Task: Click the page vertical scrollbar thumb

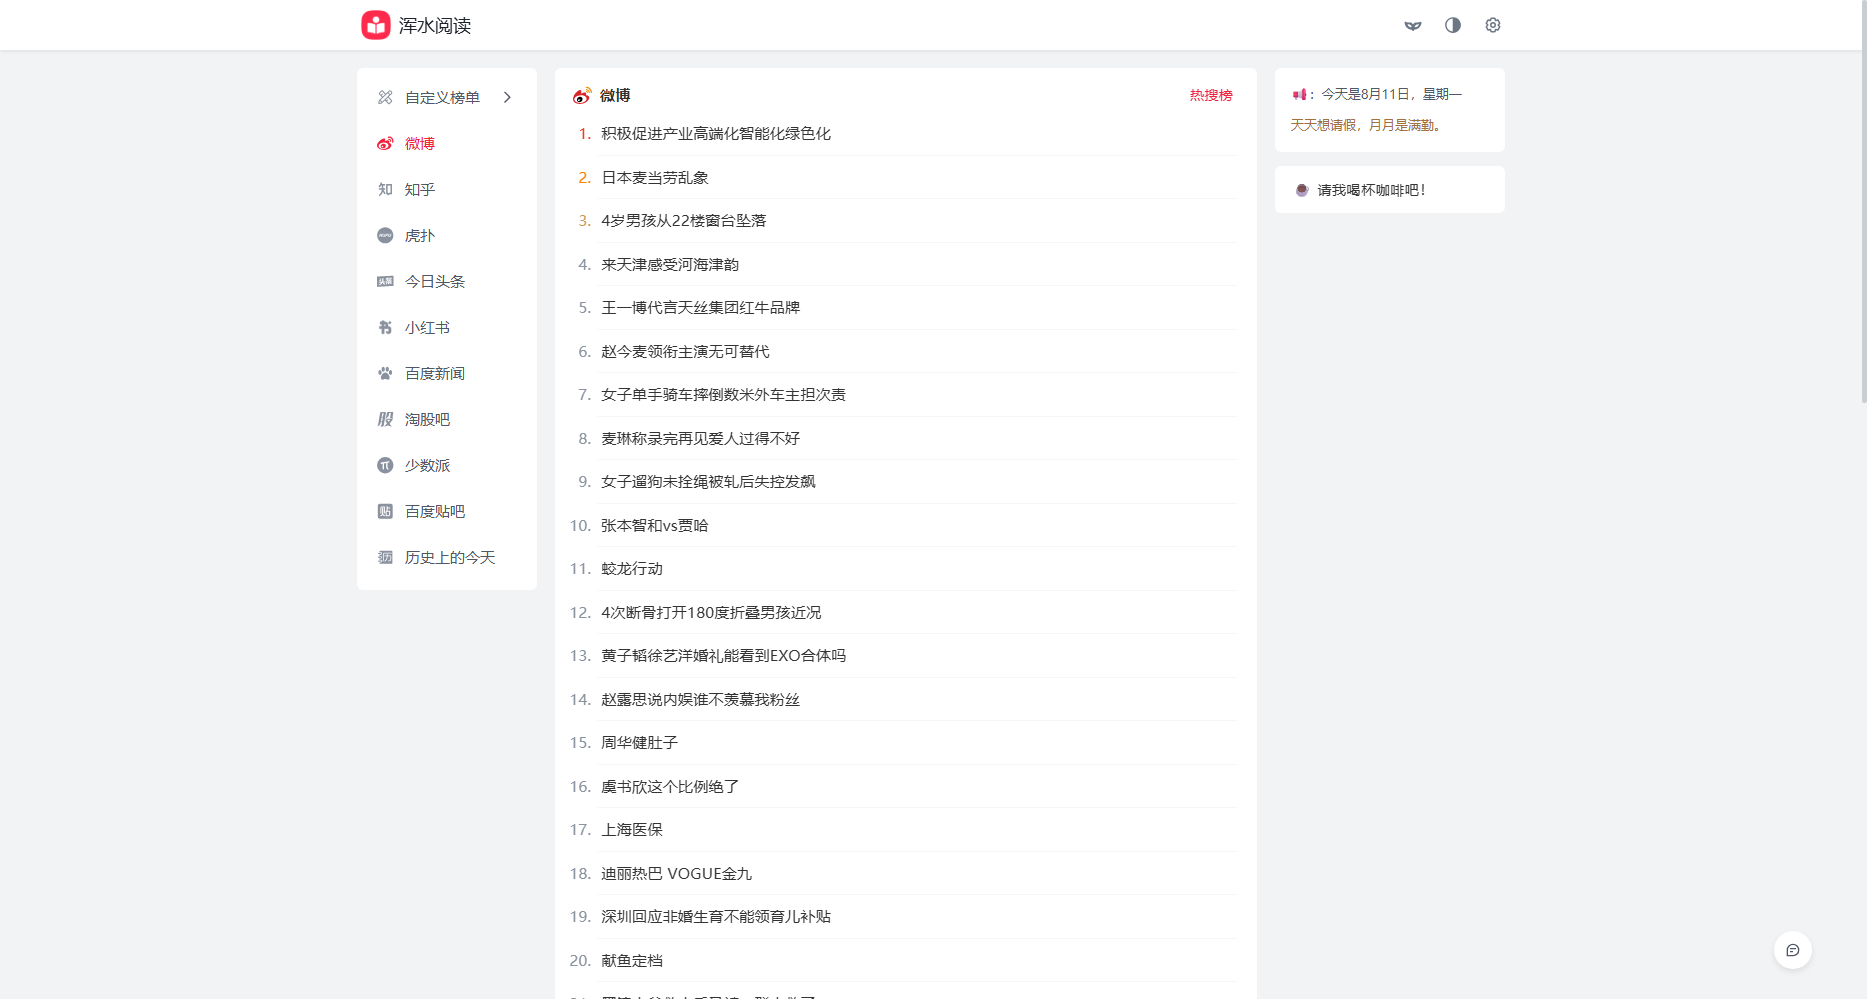Action: pyautogui.click(x=1863, y=201)
